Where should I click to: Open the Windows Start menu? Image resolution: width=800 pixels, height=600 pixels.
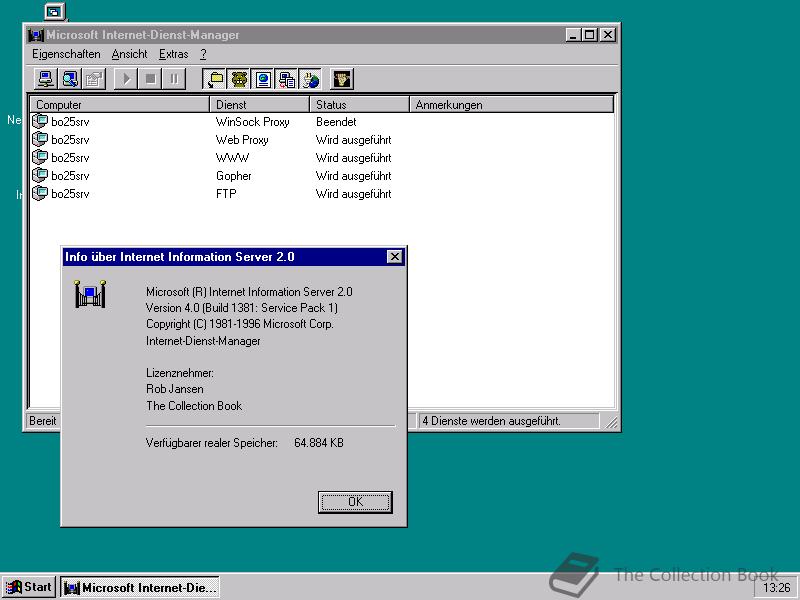29,587
